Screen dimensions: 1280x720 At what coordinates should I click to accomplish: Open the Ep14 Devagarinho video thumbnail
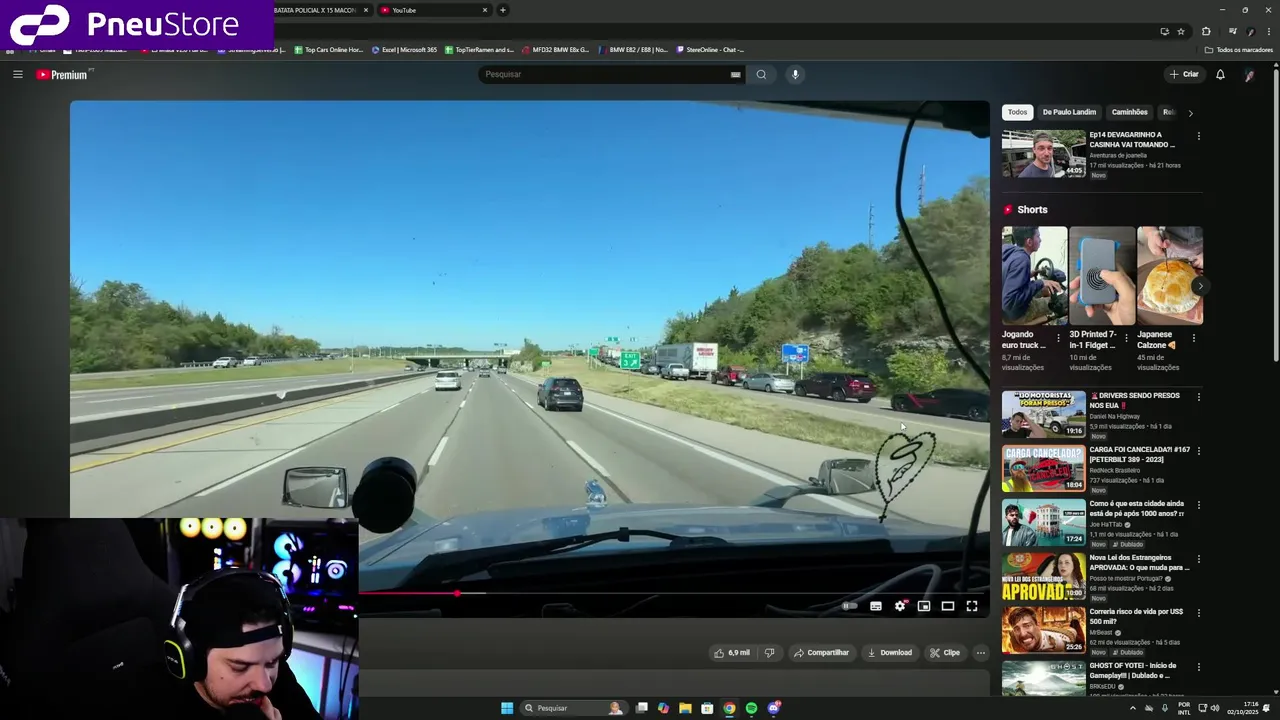coord(1043,153)
